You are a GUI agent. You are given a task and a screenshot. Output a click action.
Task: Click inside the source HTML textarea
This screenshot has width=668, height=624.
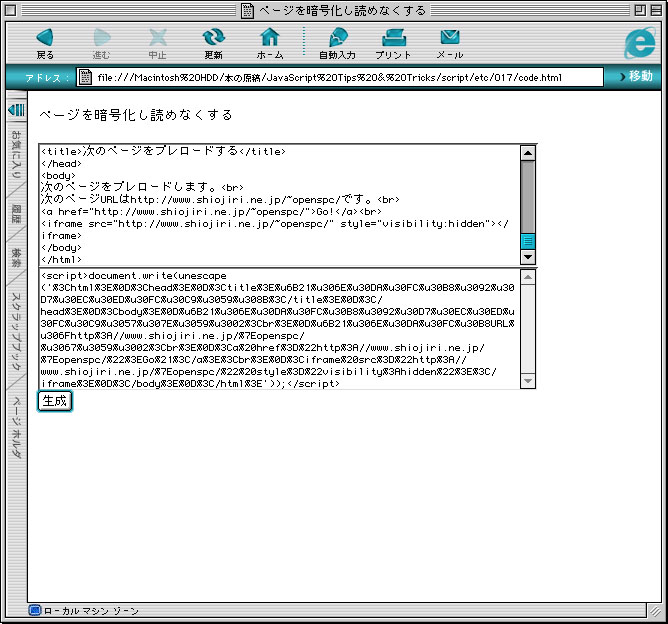click(279, 205)
